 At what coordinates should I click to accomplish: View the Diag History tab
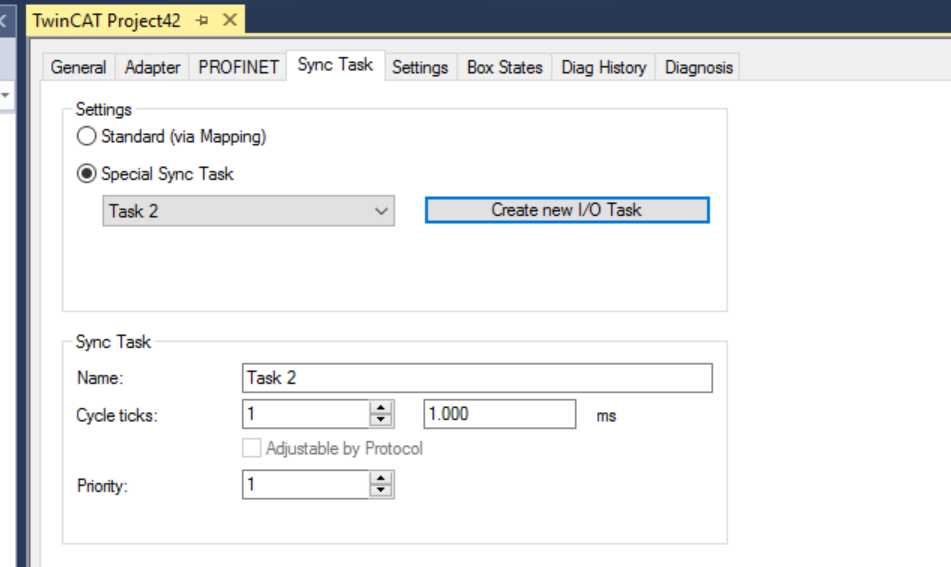coord(603,67)
